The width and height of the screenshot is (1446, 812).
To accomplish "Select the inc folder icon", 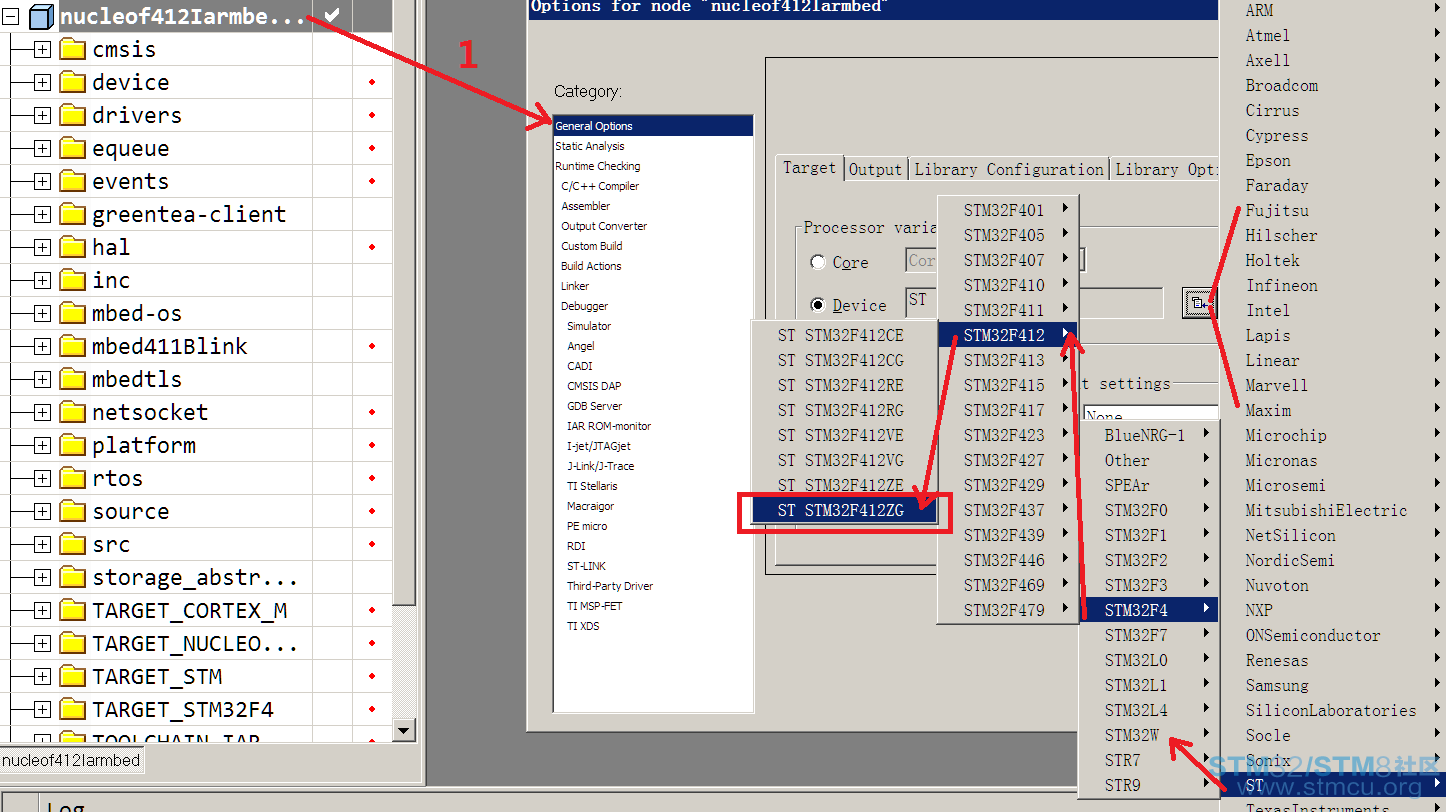I will [x=72, y=280].
